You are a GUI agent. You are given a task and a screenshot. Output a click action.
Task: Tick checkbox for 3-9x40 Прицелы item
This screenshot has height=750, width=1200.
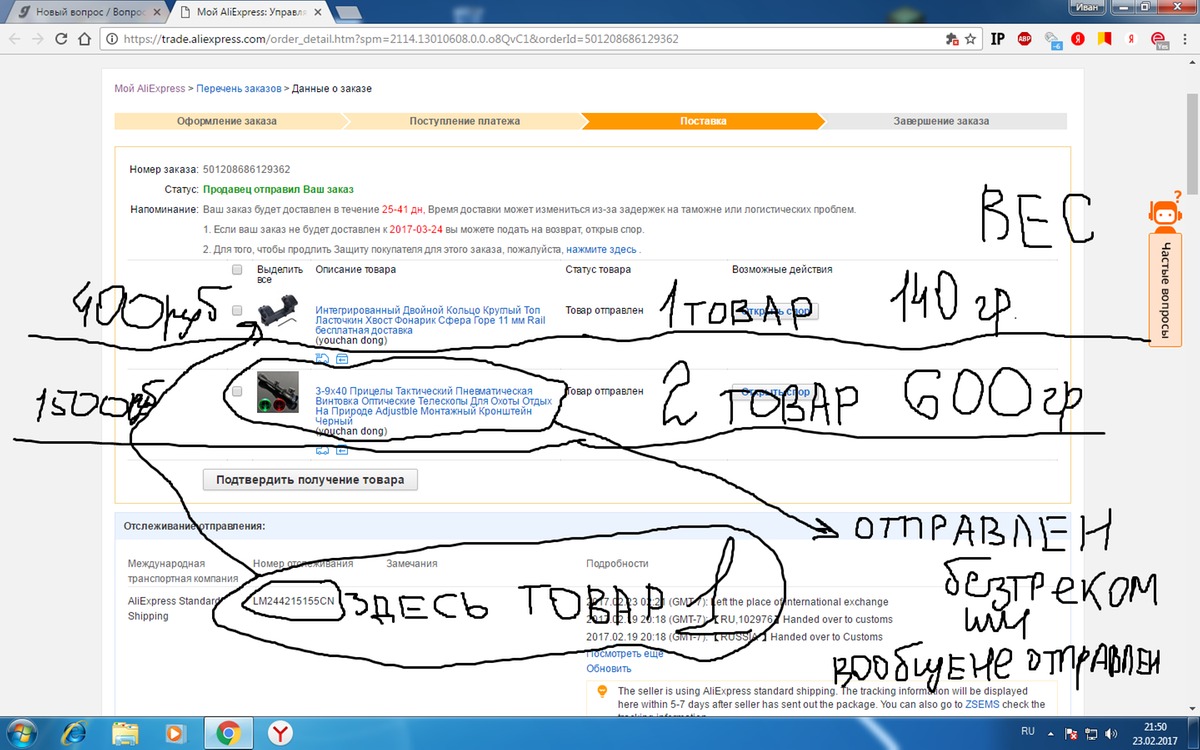tap(237, 392)
